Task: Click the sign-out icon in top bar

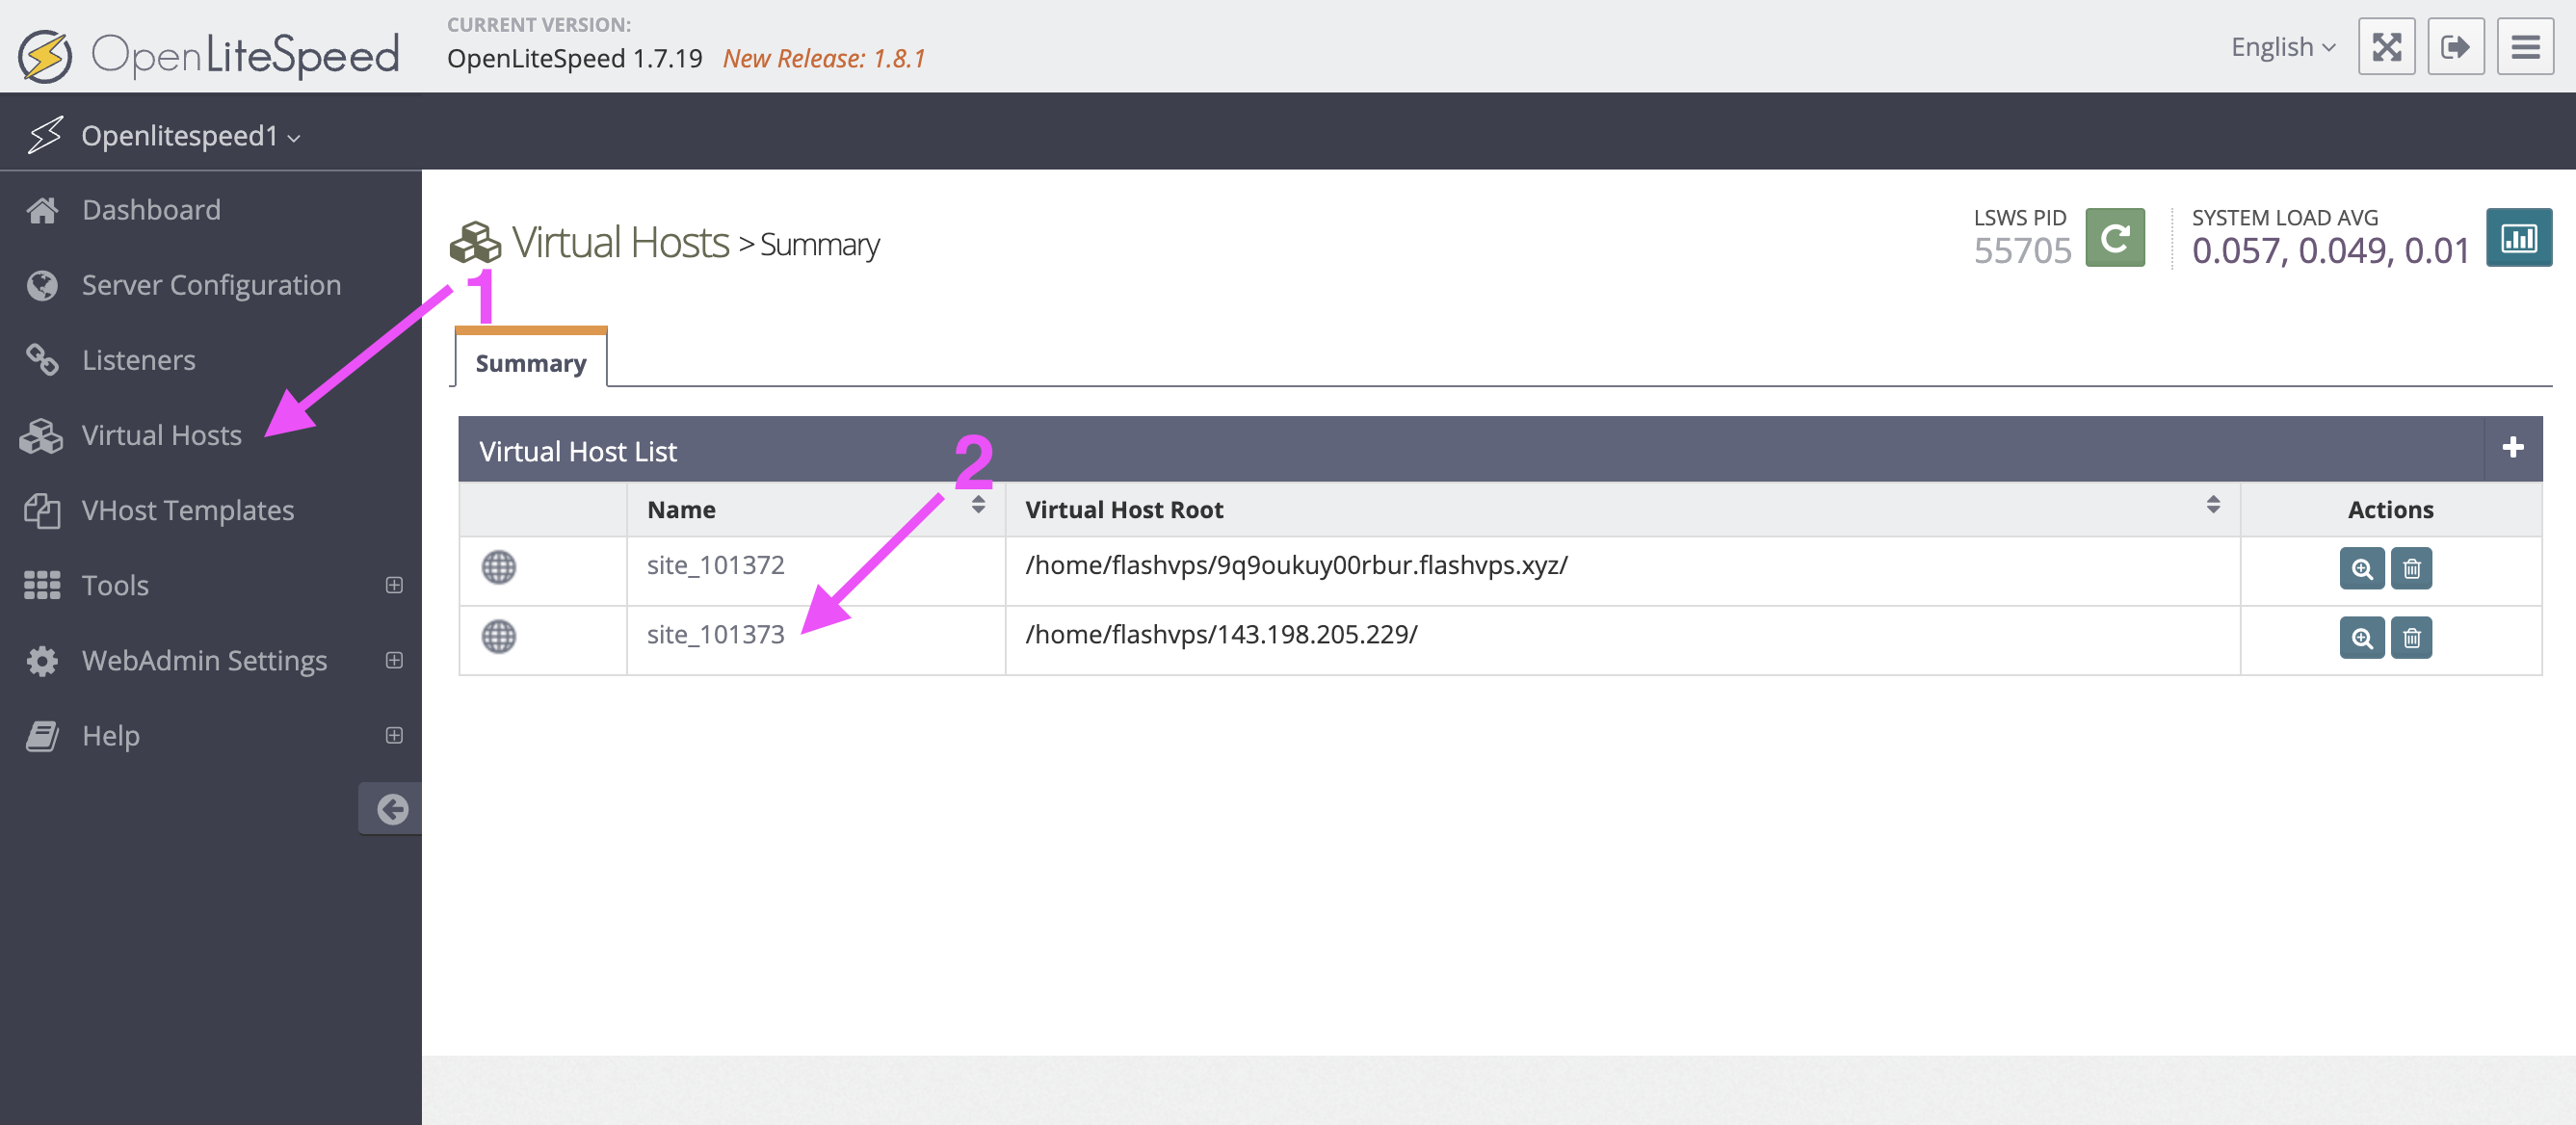Action: coord(2455,47)
